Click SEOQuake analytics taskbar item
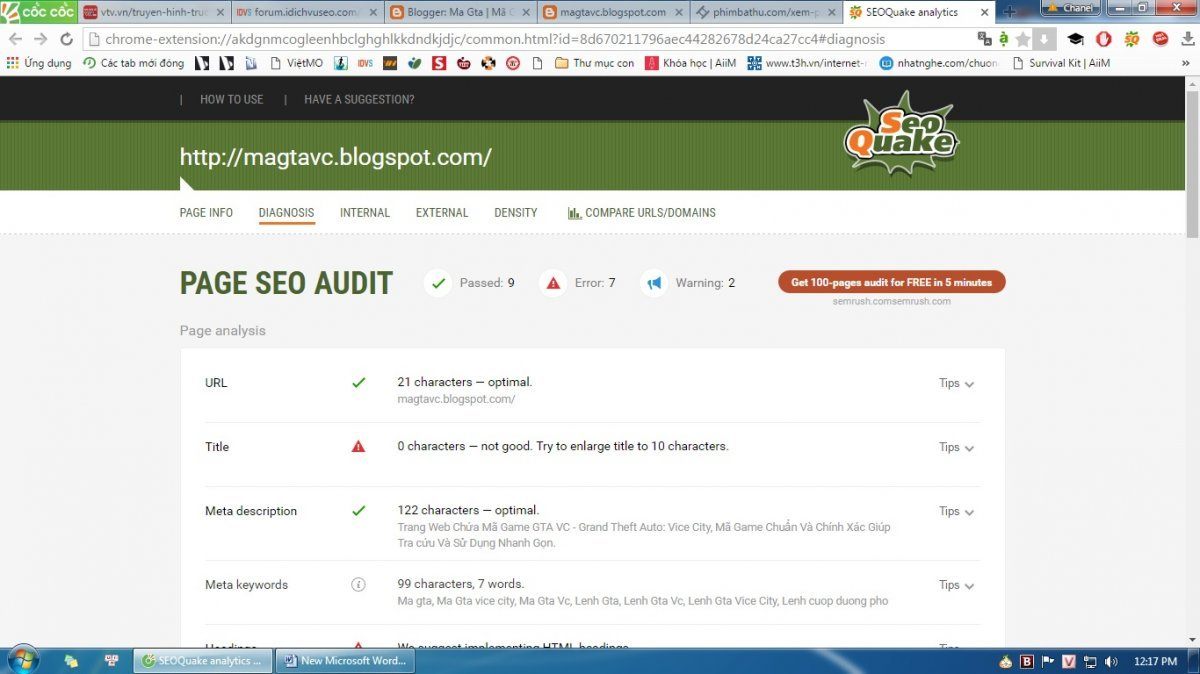The height and width of the screenshot is (674, 1200). 203,661
